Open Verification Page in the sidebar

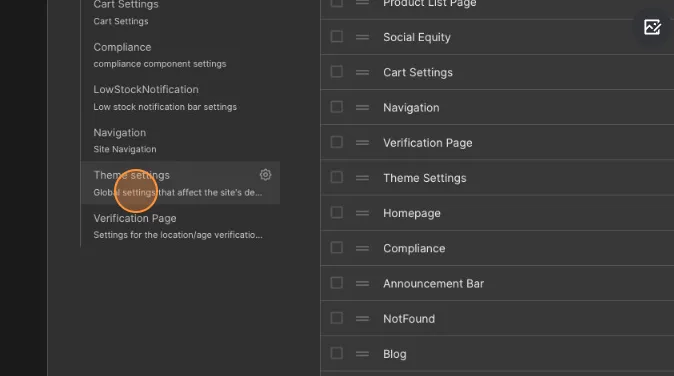[x=180, y=226]
